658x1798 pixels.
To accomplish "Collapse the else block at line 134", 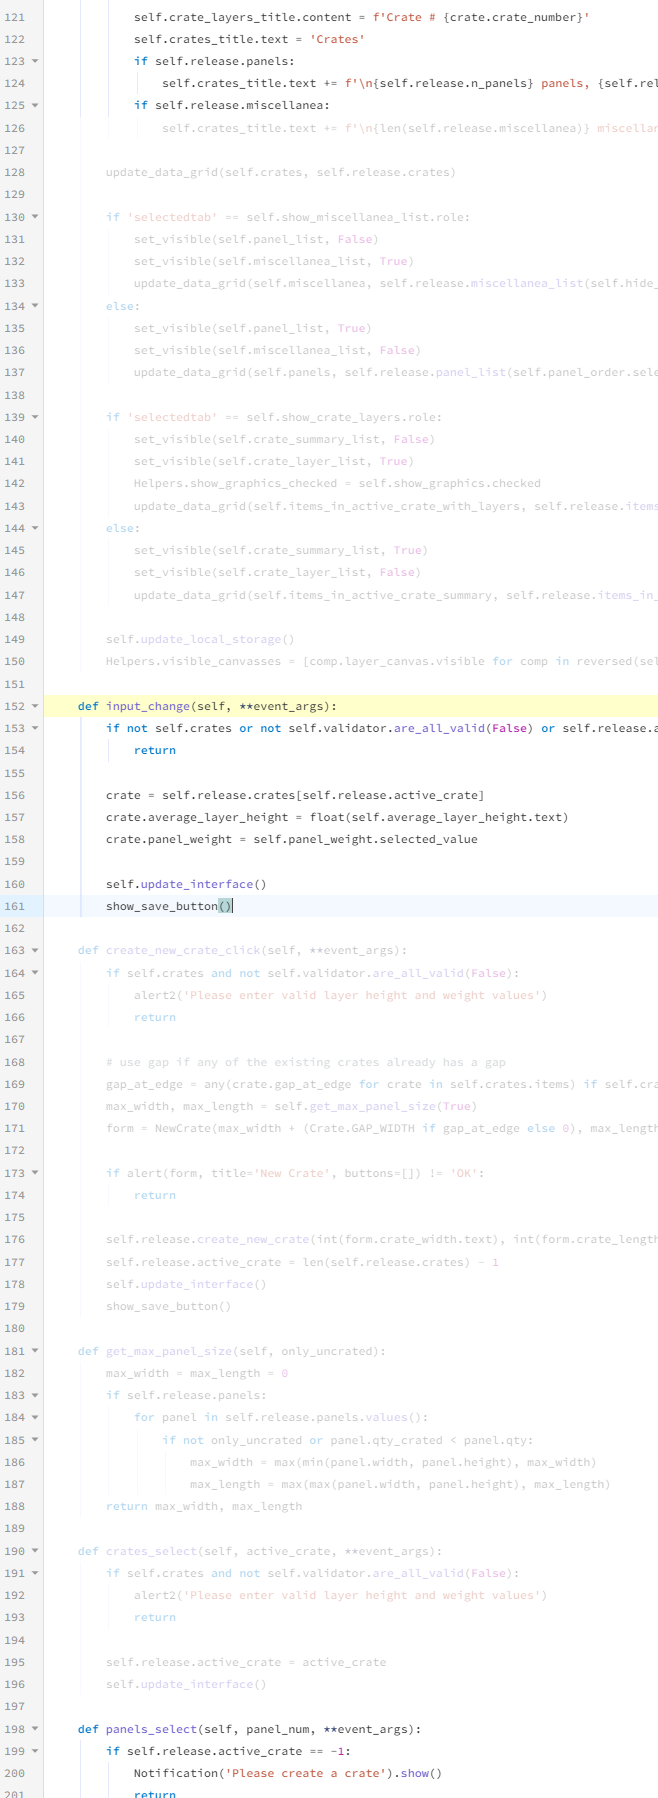I will pyautogui.click(x=36, y=306).
